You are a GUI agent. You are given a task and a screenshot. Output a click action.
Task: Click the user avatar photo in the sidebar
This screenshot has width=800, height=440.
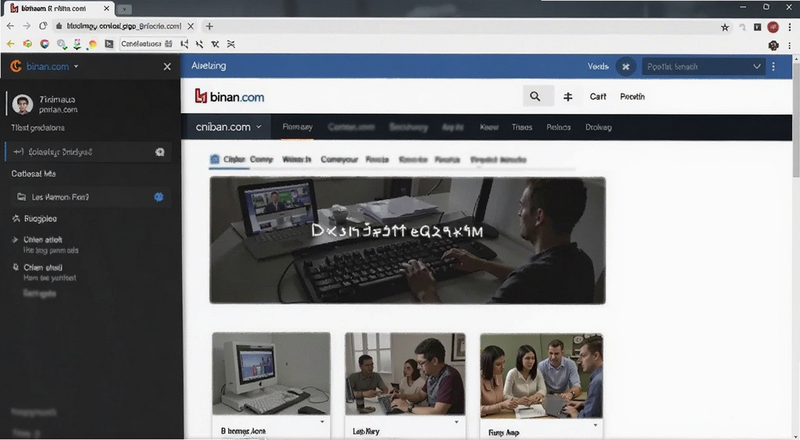tap(22, 105)
